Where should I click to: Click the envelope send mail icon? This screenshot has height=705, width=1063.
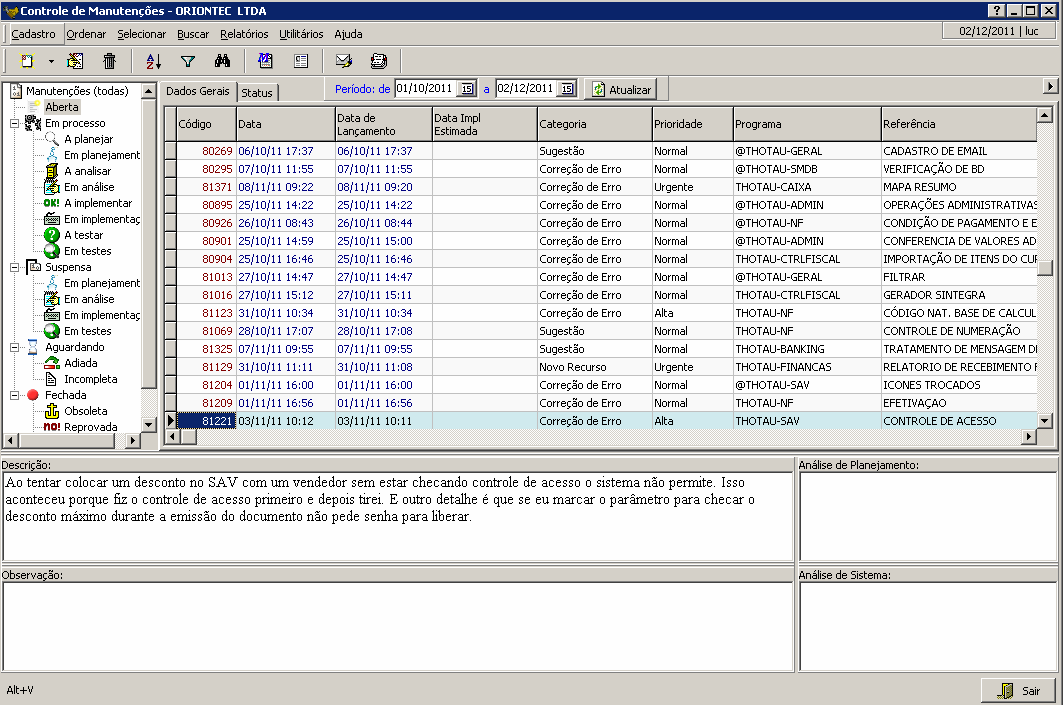344,61
